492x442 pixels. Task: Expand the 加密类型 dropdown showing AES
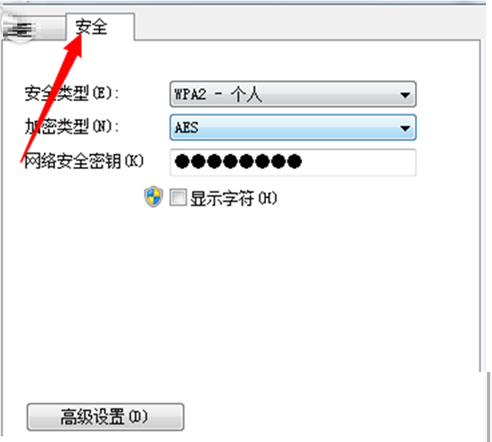[x=293, y=127]
